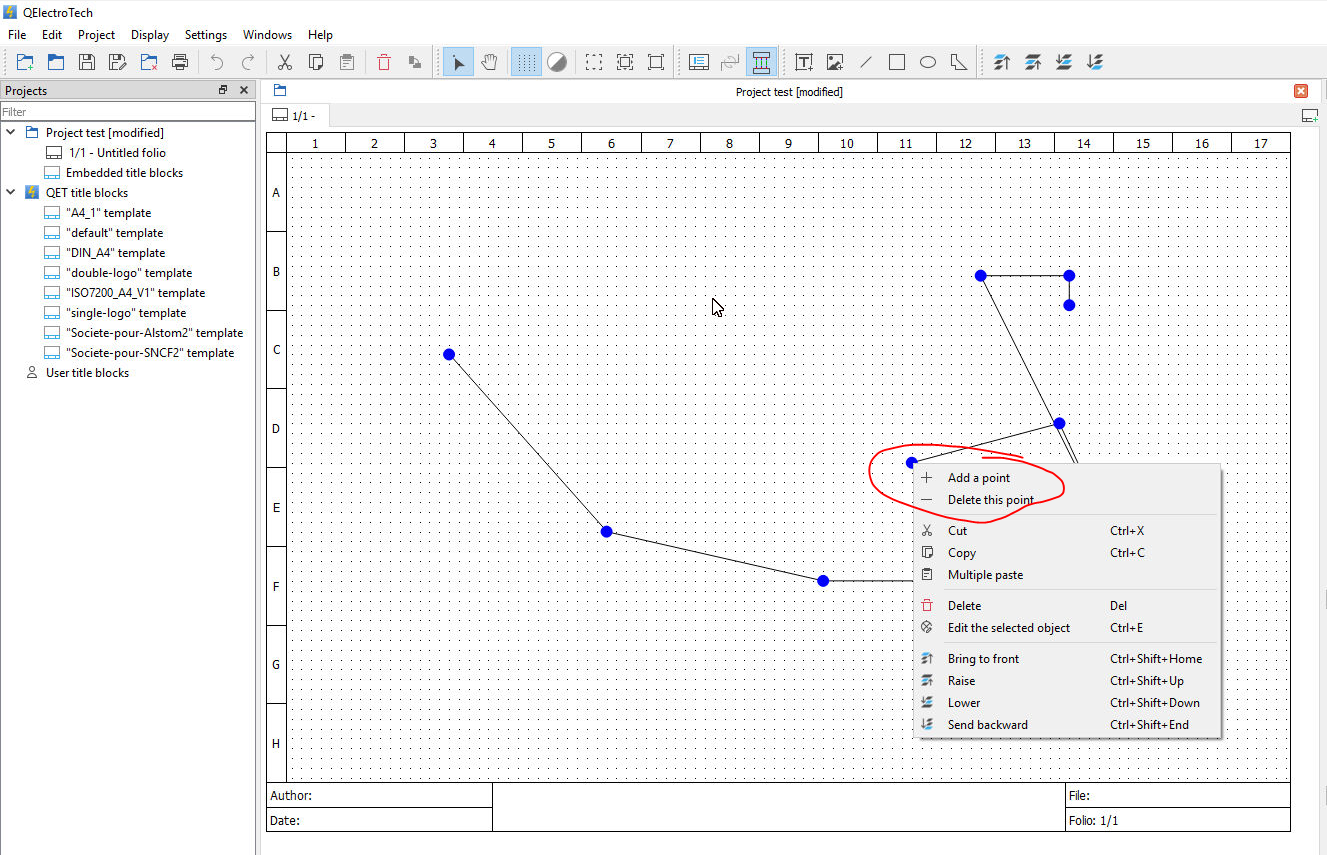The height and width of the screenshot is (855, 1327).
Task: Open the Display menu
Action: point(150,34)
